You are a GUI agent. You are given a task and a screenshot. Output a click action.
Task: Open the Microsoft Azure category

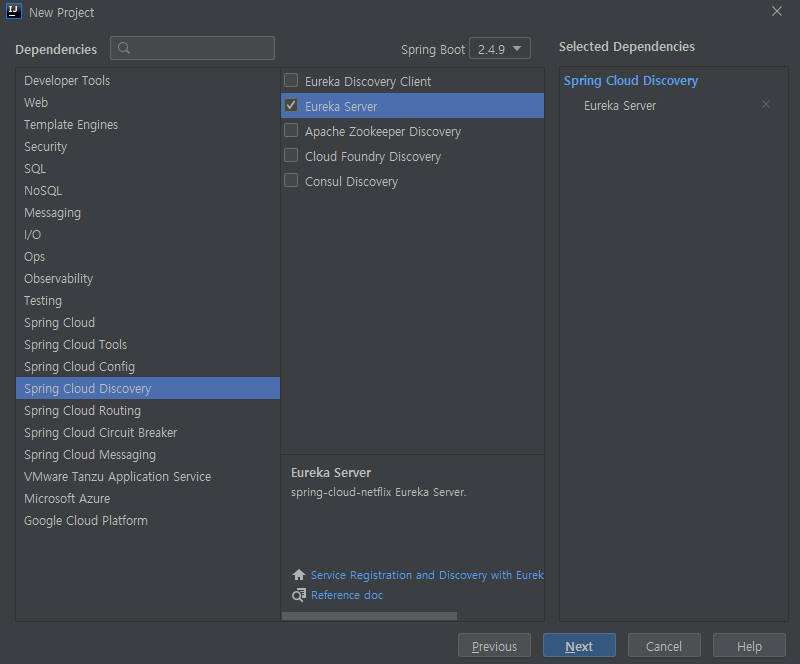[148, 498]
